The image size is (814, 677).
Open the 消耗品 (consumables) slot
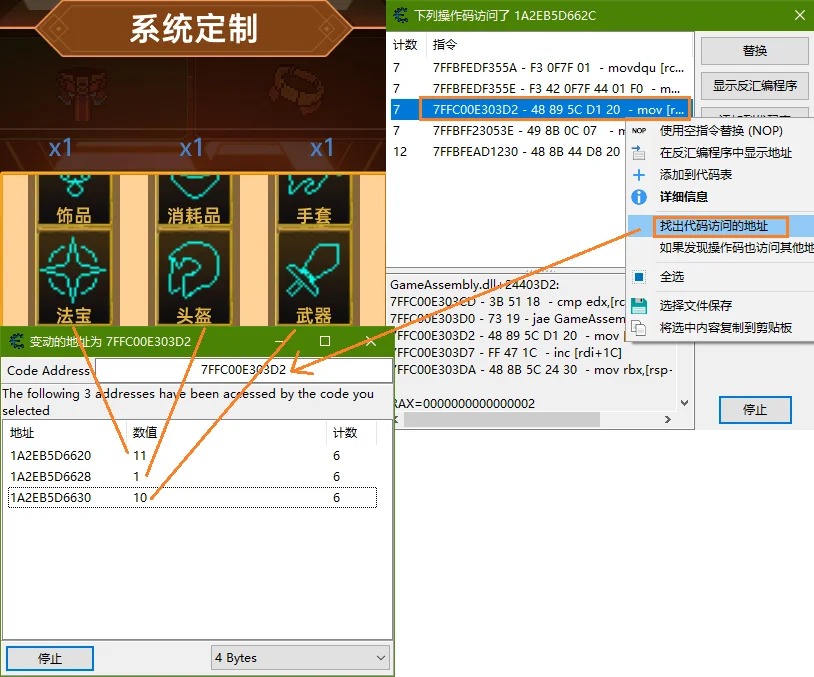(191, 196)
